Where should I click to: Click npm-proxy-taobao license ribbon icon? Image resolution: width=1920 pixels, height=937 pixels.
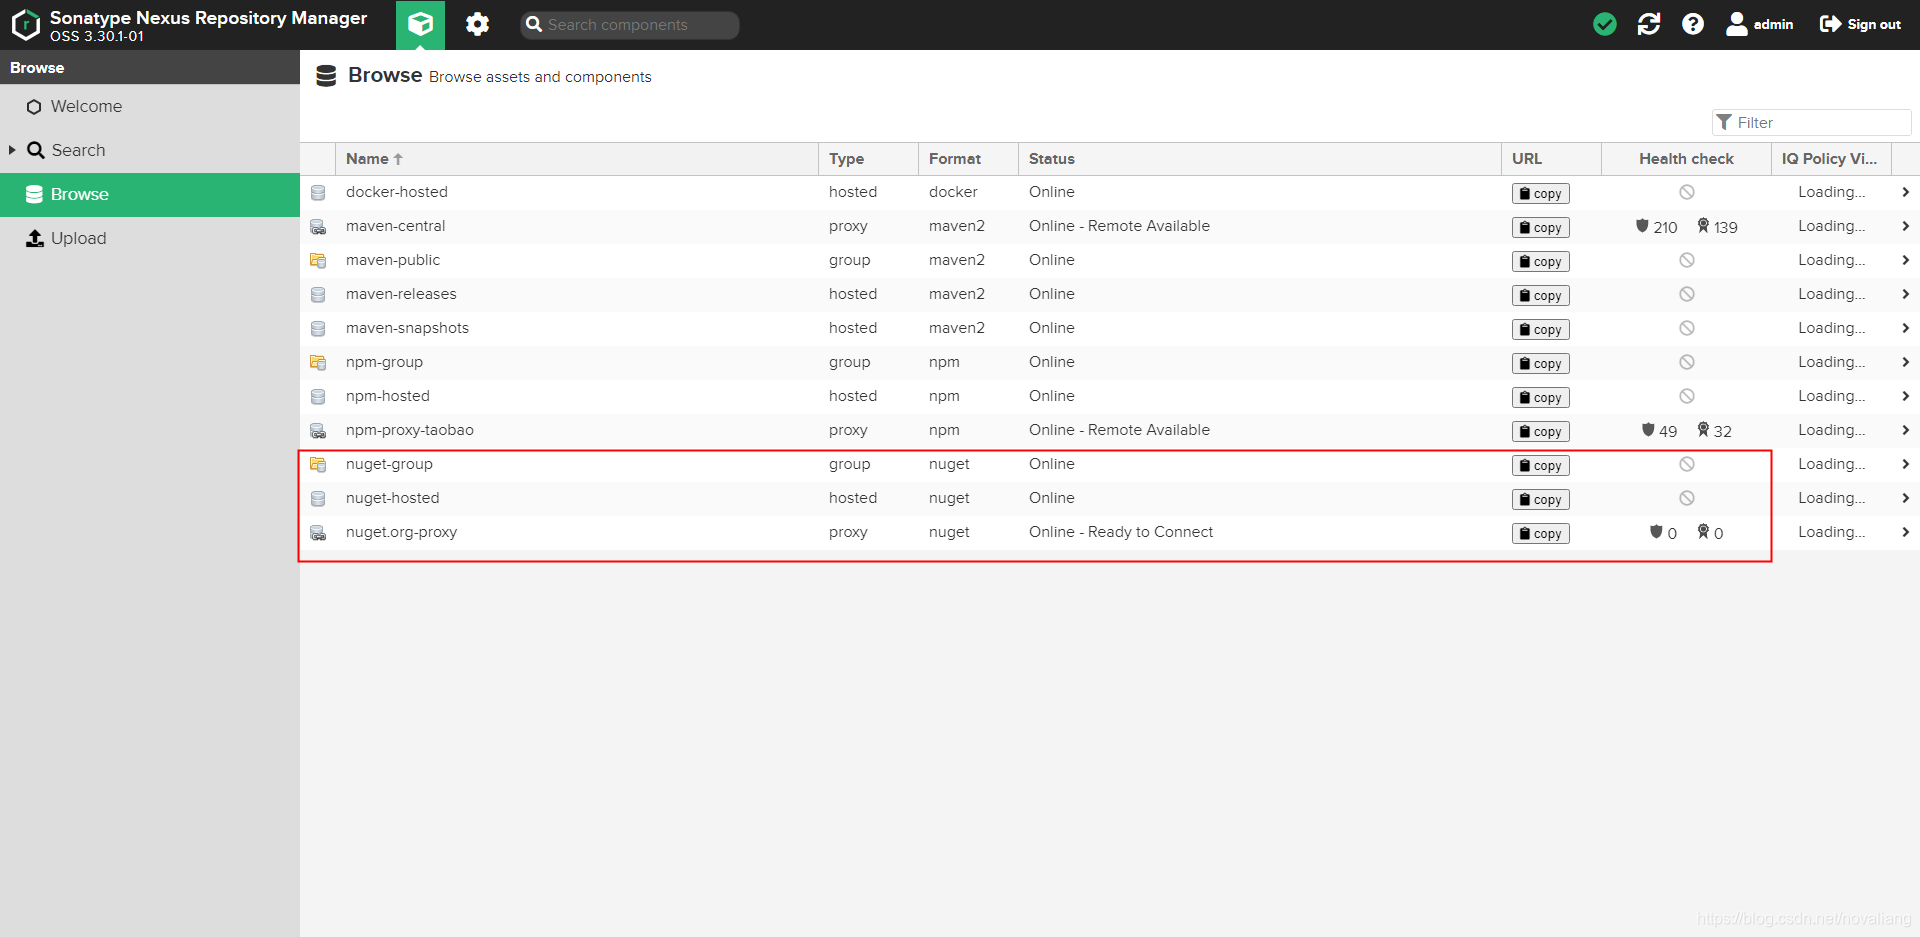pos(1703,430)
